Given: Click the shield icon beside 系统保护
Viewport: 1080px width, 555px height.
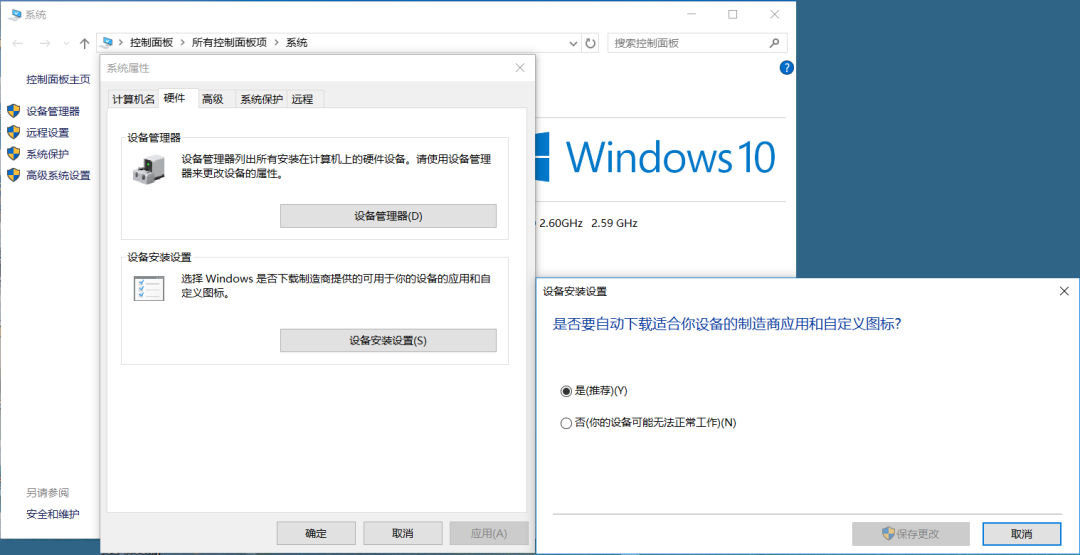Looking at the screenshot, I should (13, 154).
